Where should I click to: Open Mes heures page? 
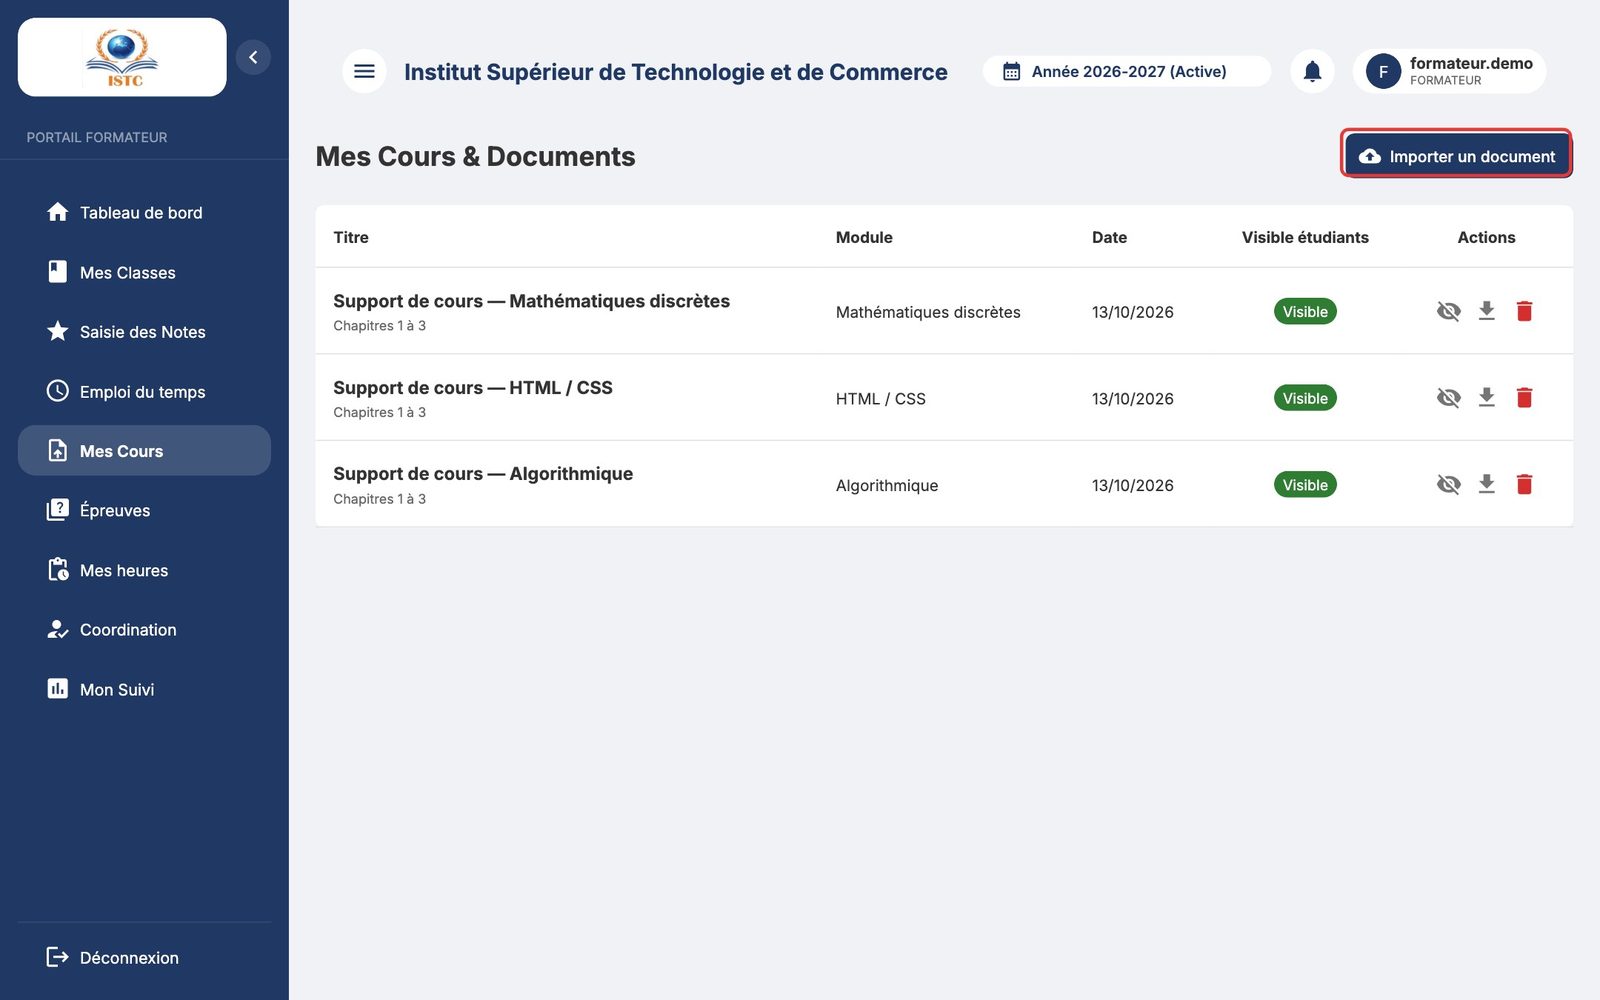144,570
